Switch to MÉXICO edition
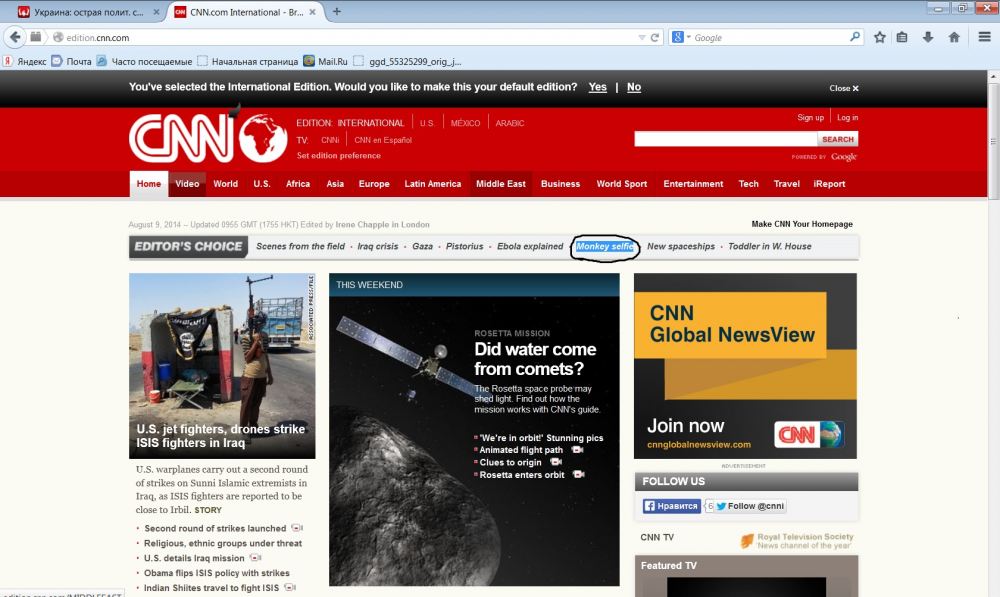Image resolution: width=1000 pixels, height=597 pixels. 466,123
